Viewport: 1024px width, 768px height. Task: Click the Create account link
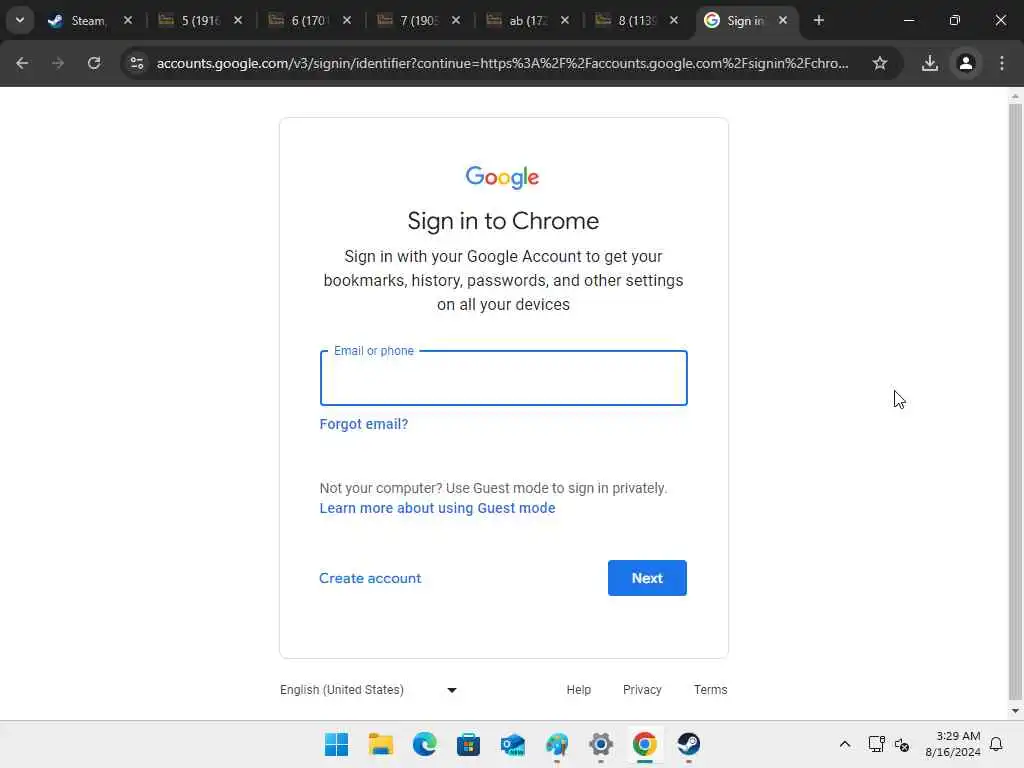(370, 578)
